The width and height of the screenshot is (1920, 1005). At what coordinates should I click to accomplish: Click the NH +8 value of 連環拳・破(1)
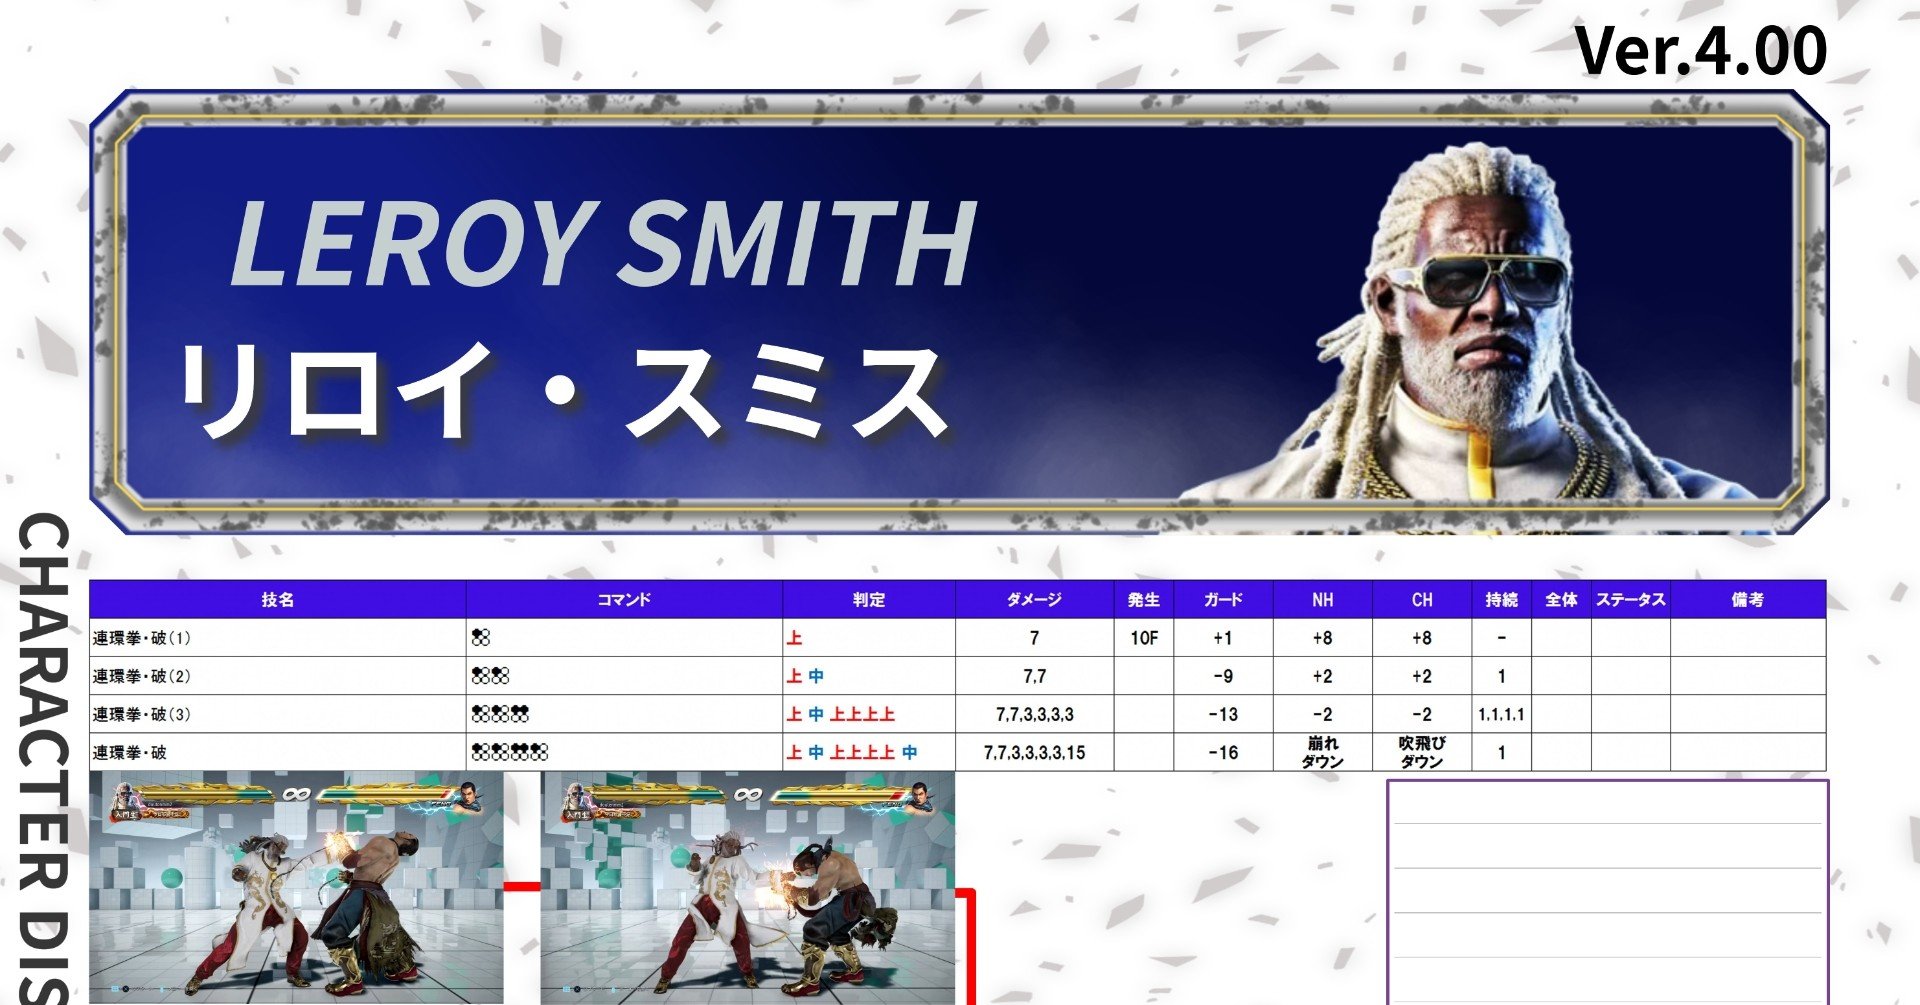1322,638
